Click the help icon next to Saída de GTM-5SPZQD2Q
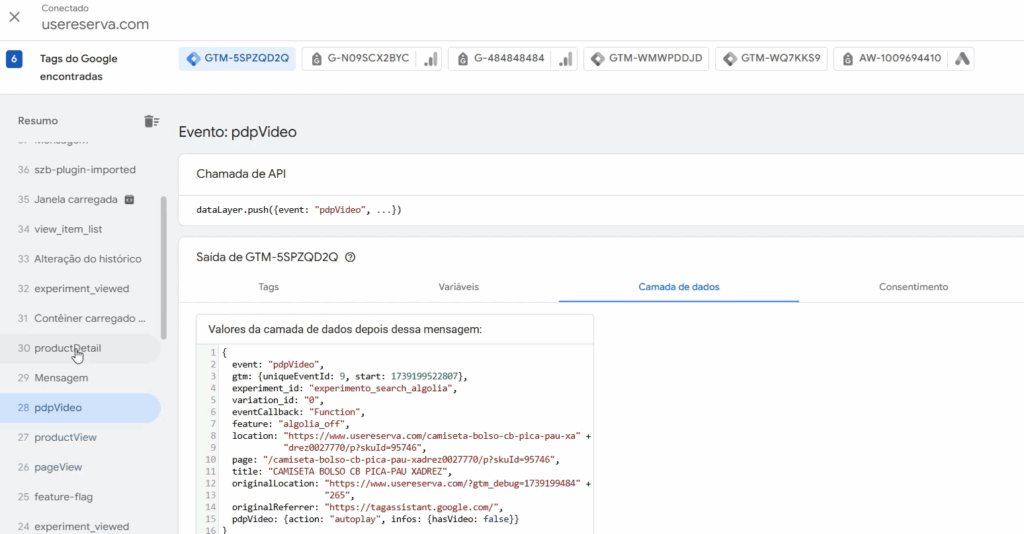1024x534 pixels. (x=350, y=257)
